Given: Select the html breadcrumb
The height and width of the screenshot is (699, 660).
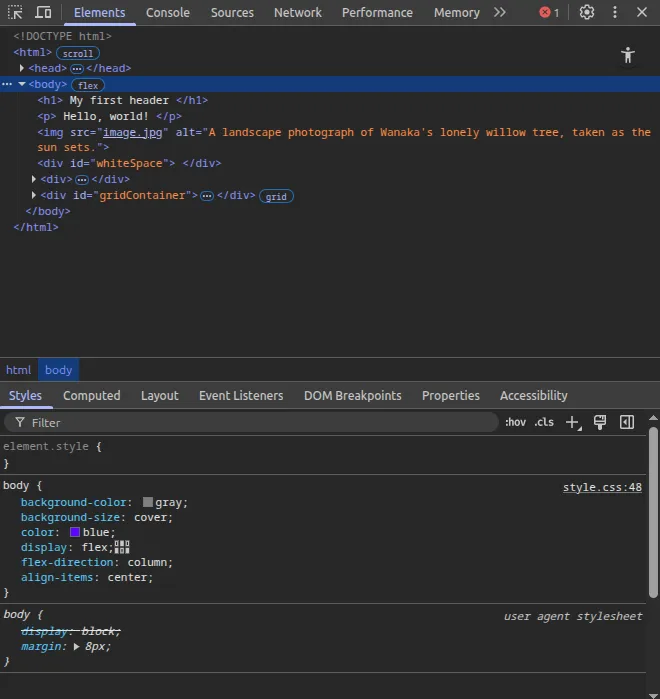Looking at the screenshot, I should (x=18, y=370).
